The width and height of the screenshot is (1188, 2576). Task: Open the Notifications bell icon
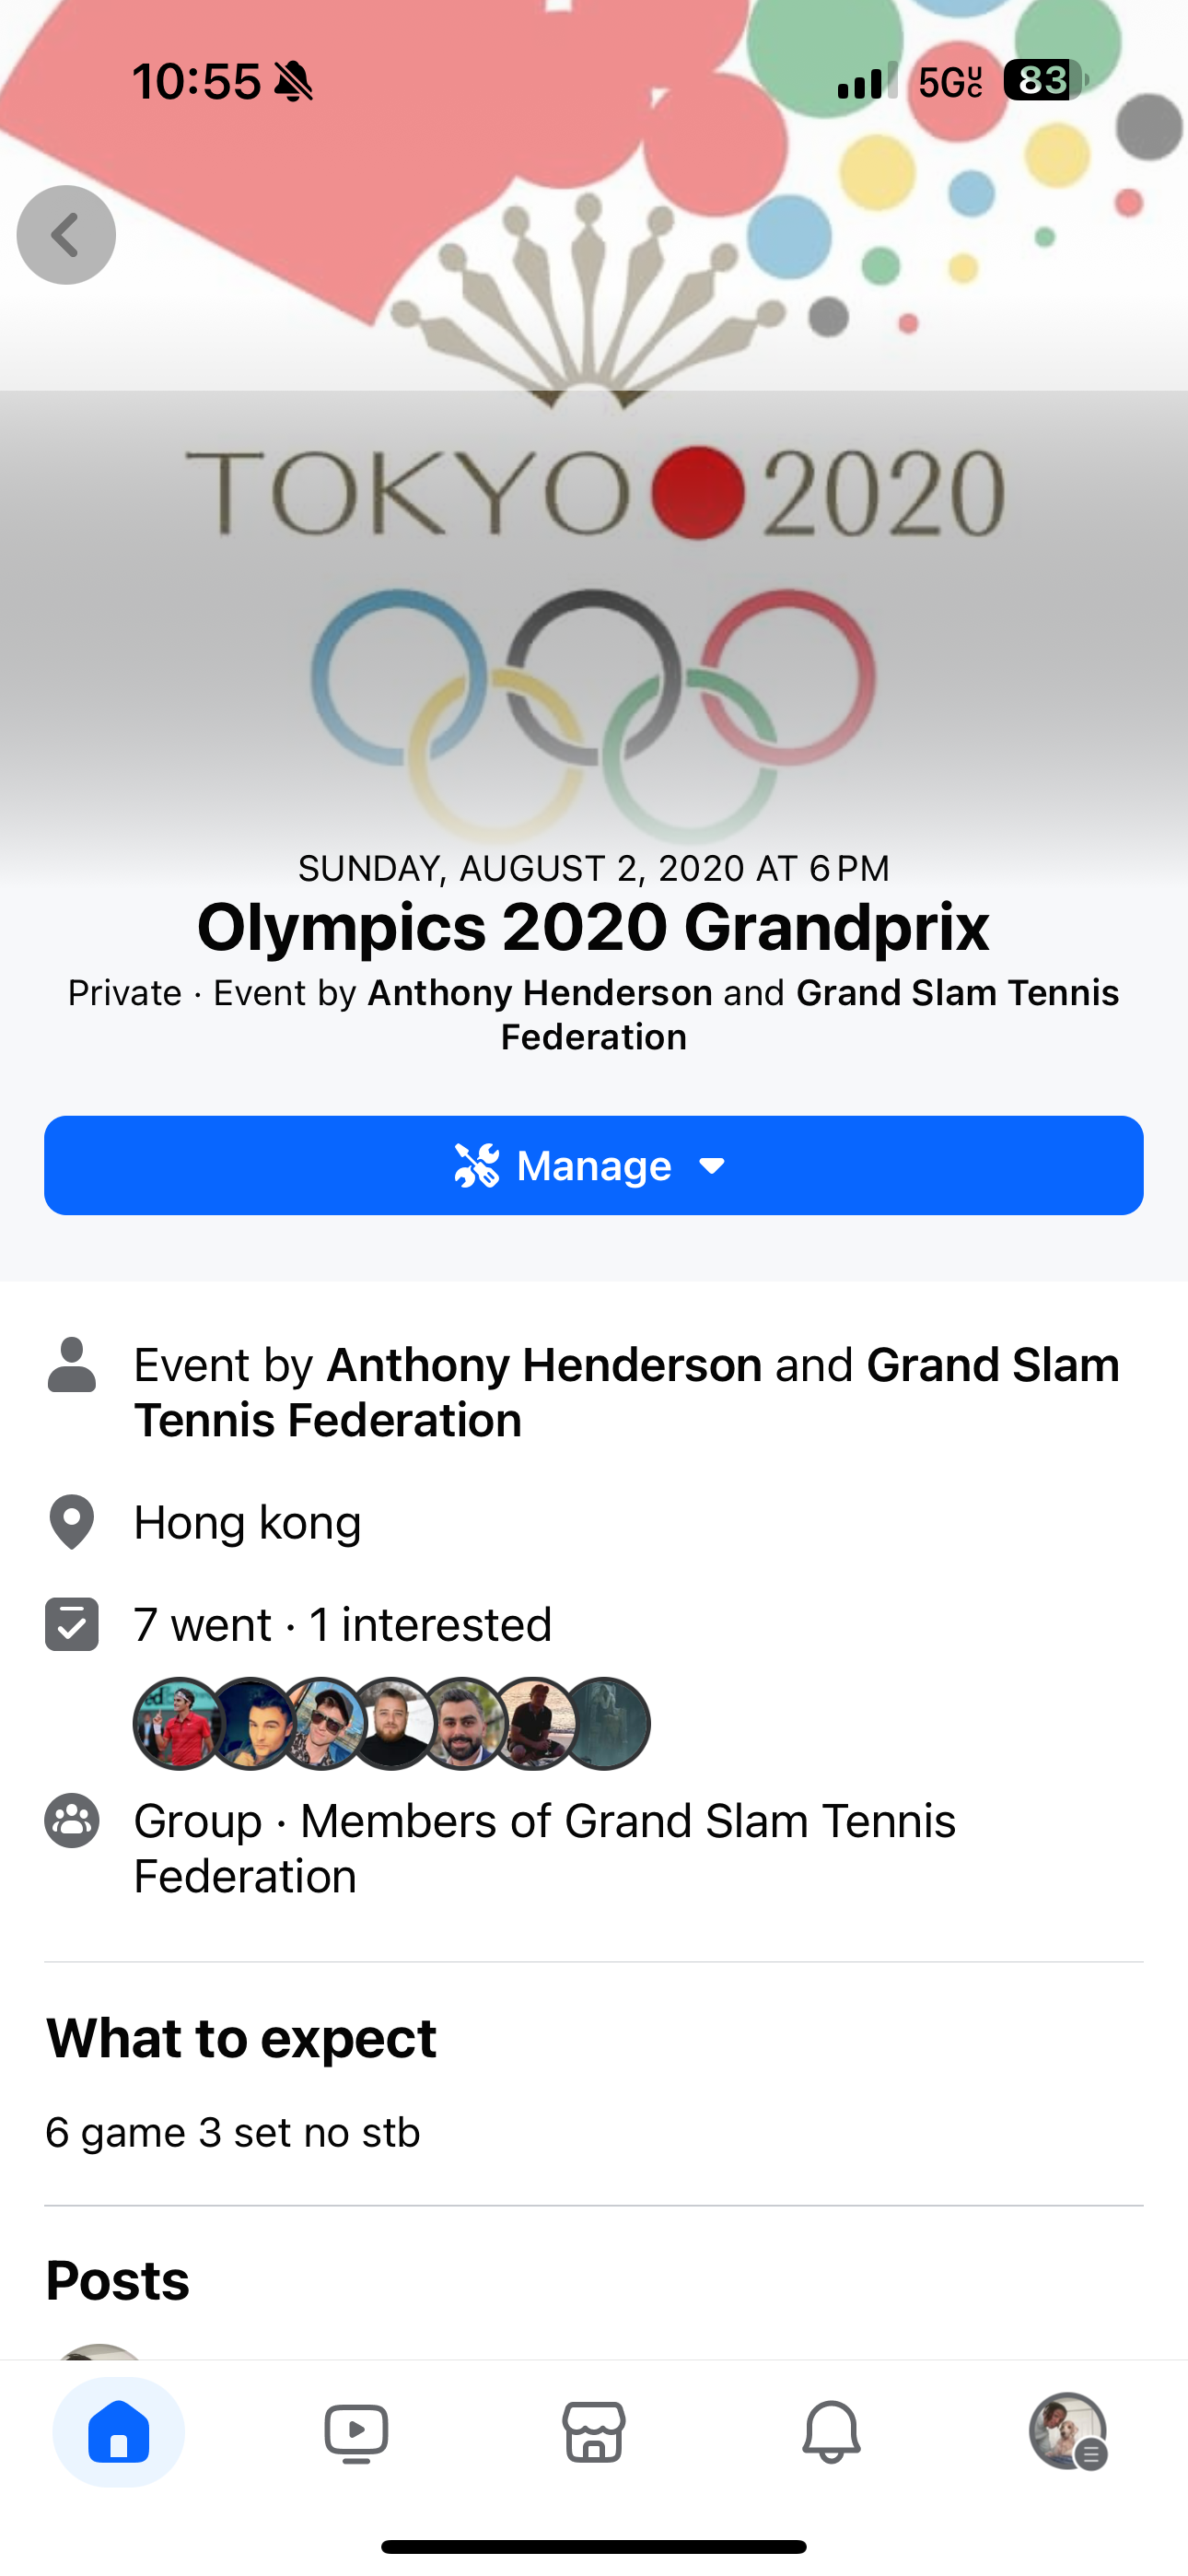[x=831, y=2431]
